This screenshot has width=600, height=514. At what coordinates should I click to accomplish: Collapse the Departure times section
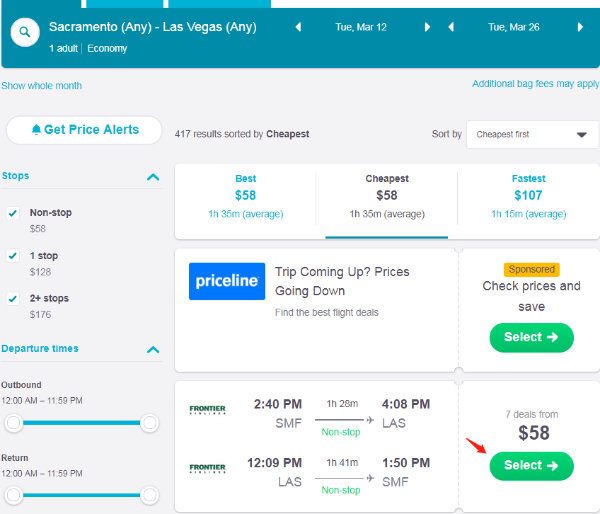tap(153, 349)
